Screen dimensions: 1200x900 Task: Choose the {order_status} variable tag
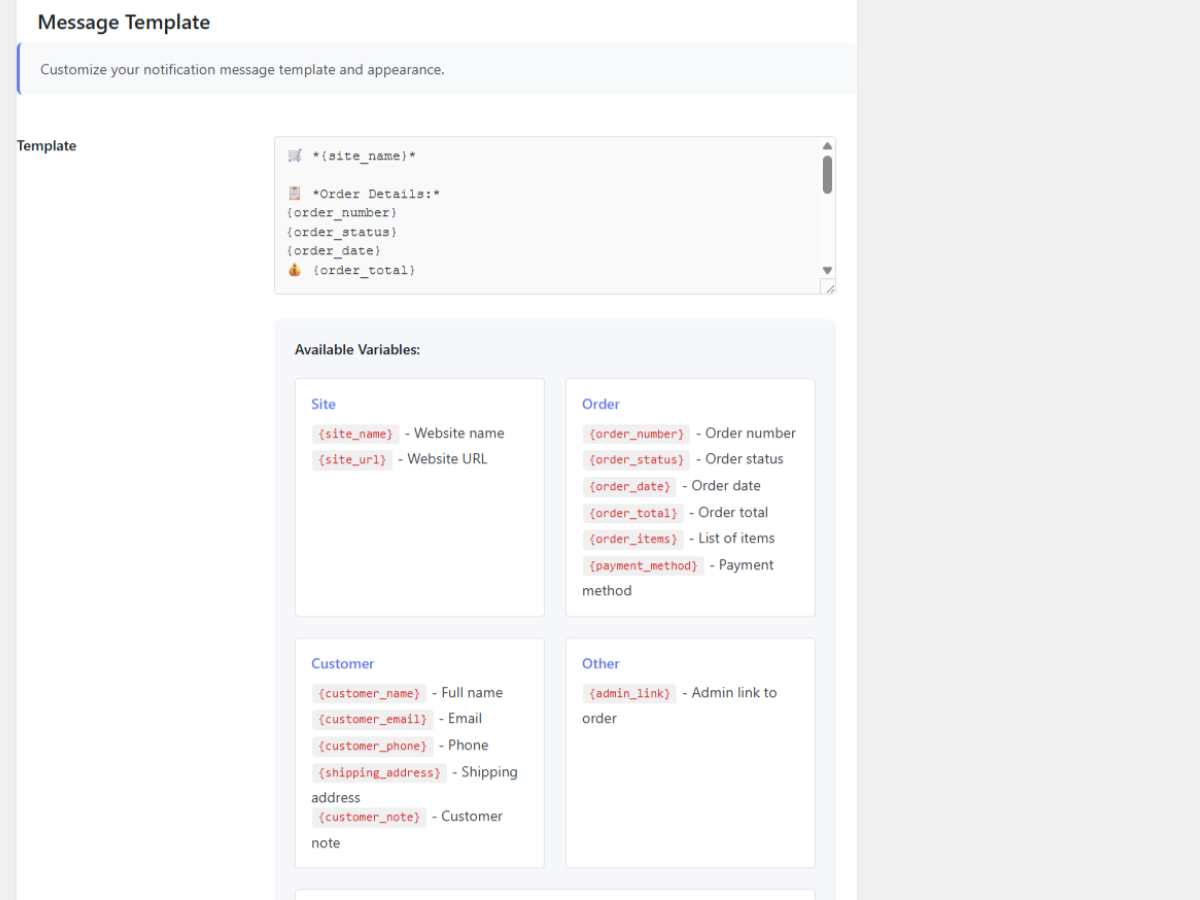click(x=636, y=460)
